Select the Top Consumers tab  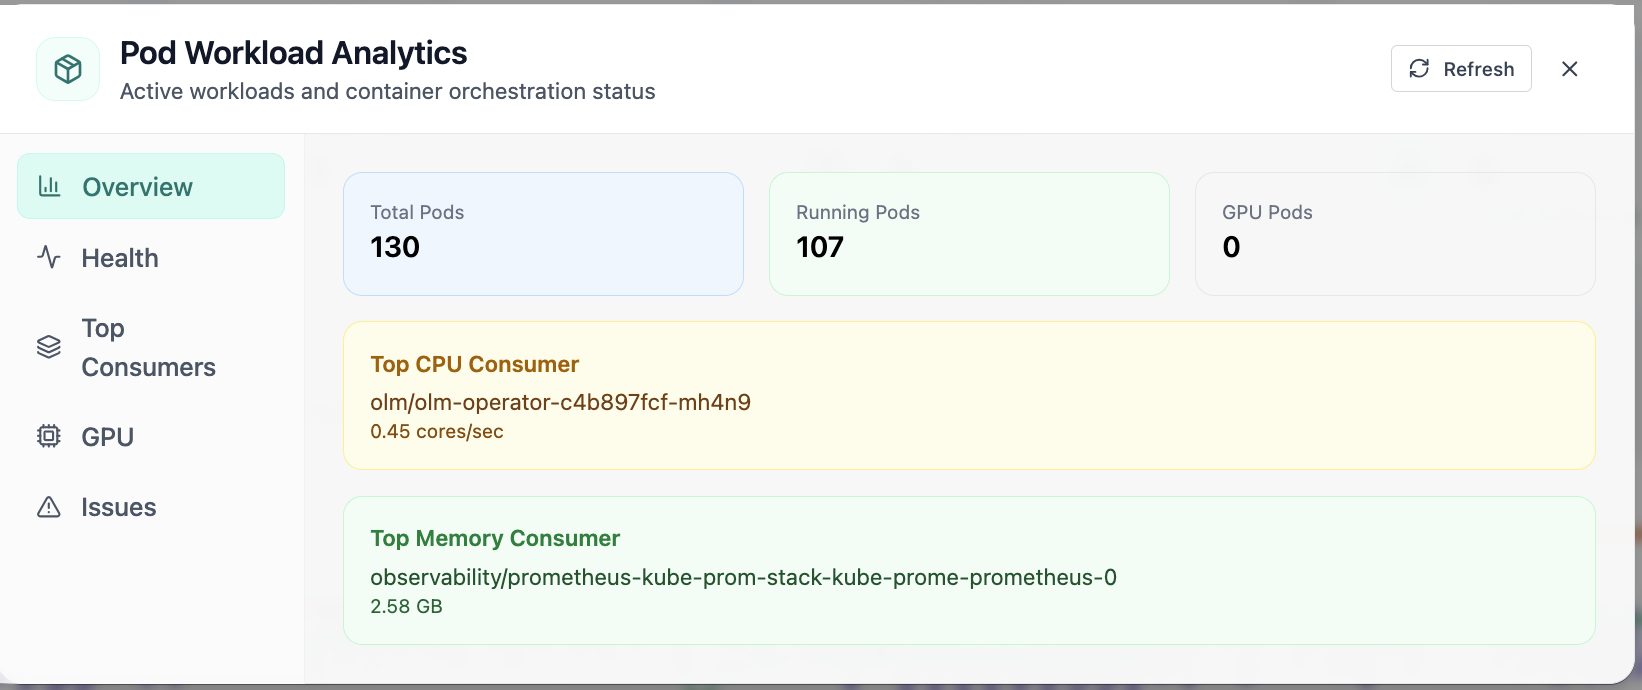click(151, 347)
